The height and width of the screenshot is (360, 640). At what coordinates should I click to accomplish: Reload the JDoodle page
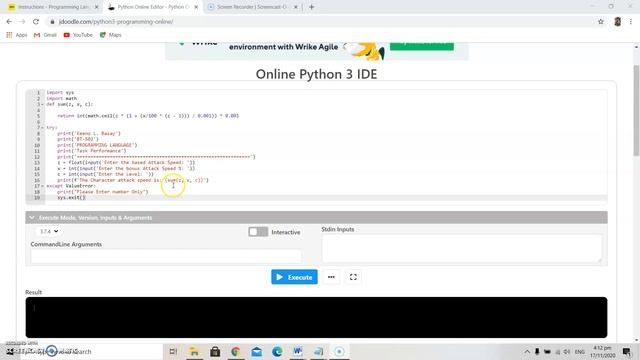tap(36, 22)
